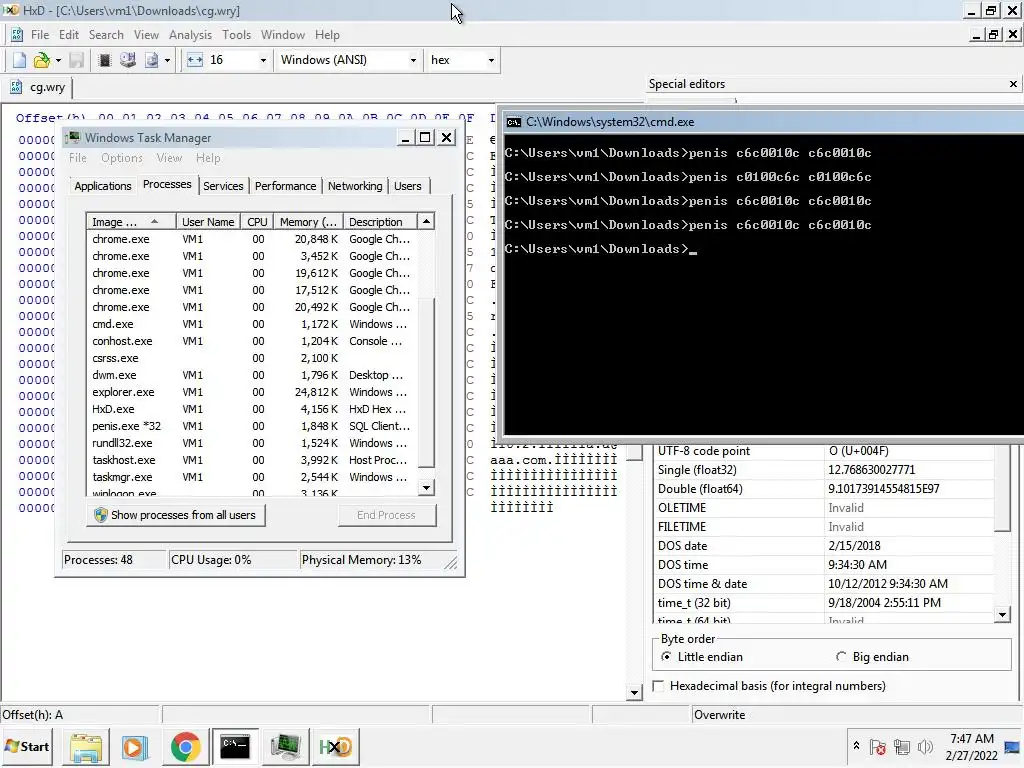Click the network tray icon
The image size is (1024, 768).
[902, 746]
